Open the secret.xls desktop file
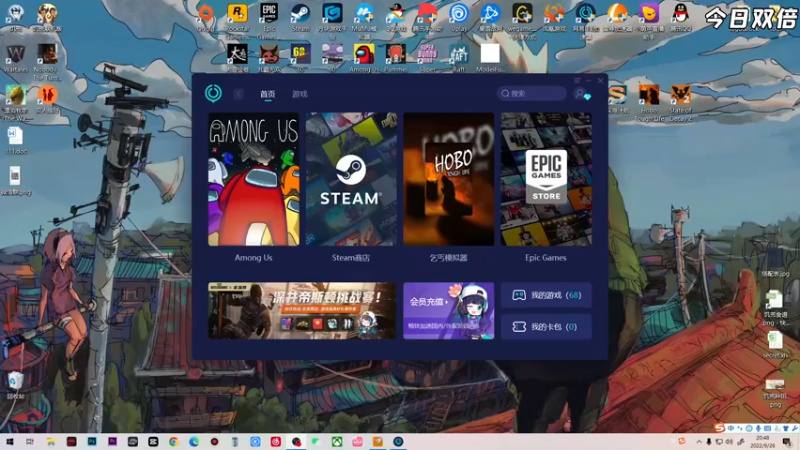This screenshot has height=450, width=800. [x=775, y=344]
